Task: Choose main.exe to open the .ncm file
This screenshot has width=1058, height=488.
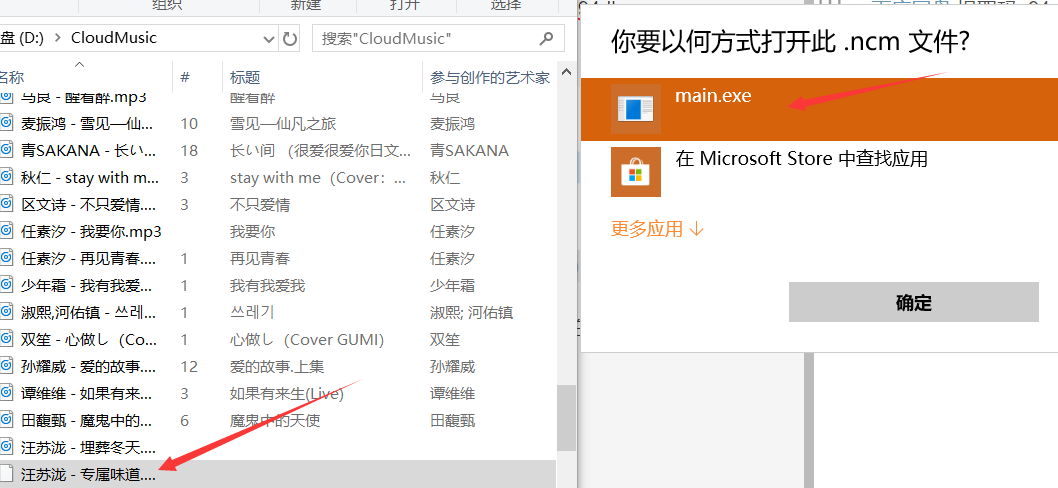Action: point(819,109)
